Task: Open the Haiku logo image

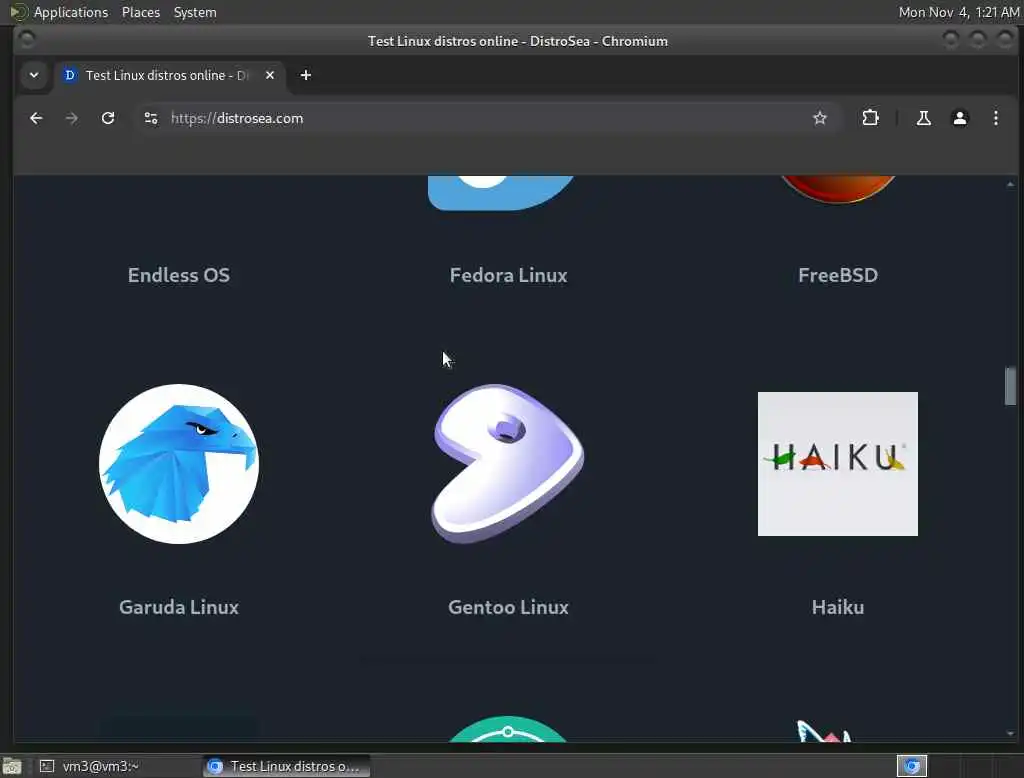Action: (x=838, y=464)
